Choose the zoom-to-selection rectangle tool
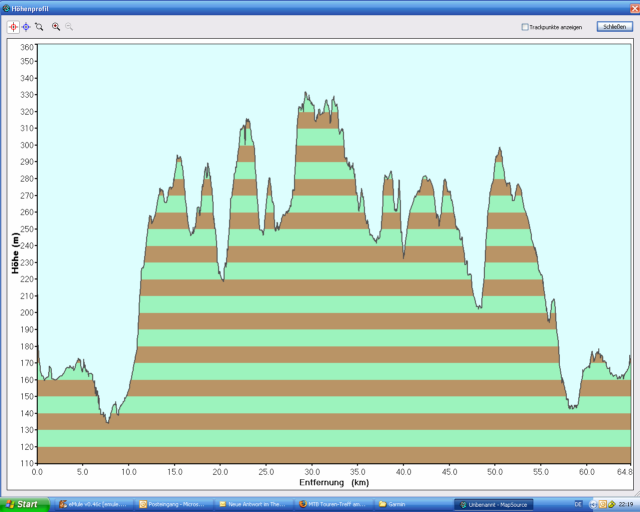 pos(39,27)
